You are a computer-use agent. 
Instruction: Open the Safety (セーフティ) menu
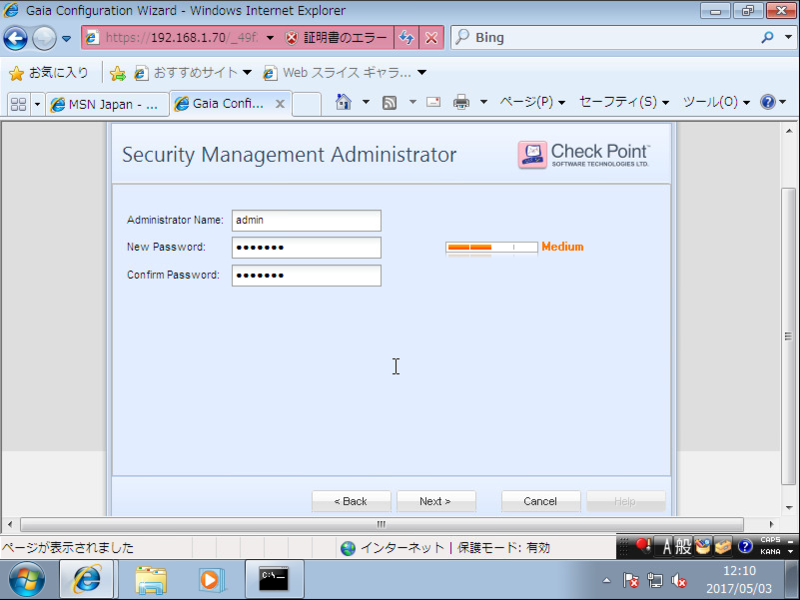[x=623, y=102]
